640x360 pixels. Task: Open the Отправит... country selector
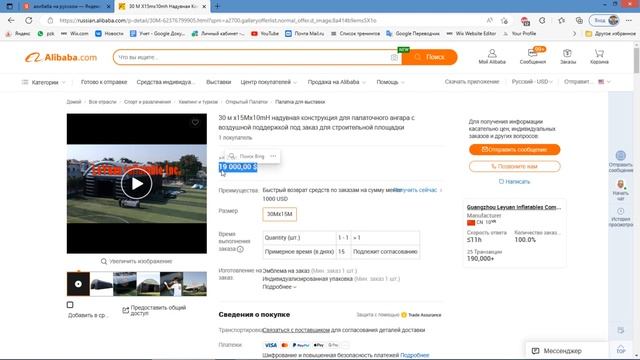click(x=587, y=82)
